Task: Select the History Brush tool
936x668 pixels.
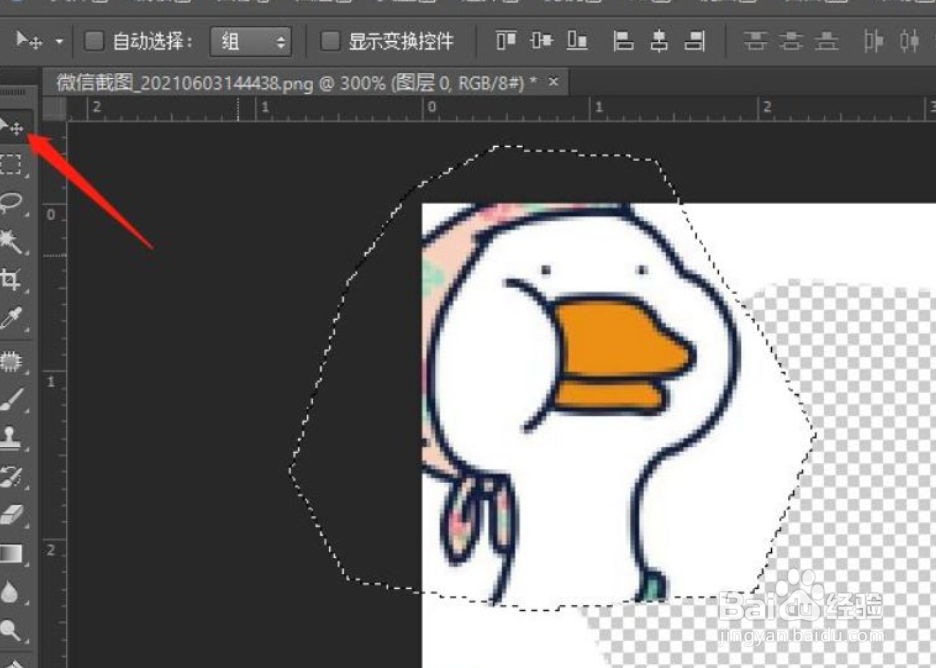Action: [x=11, y=476]
